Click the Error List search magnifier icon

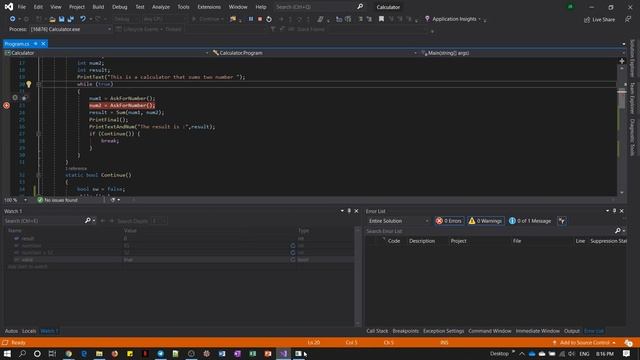click(x=618, y=231)
